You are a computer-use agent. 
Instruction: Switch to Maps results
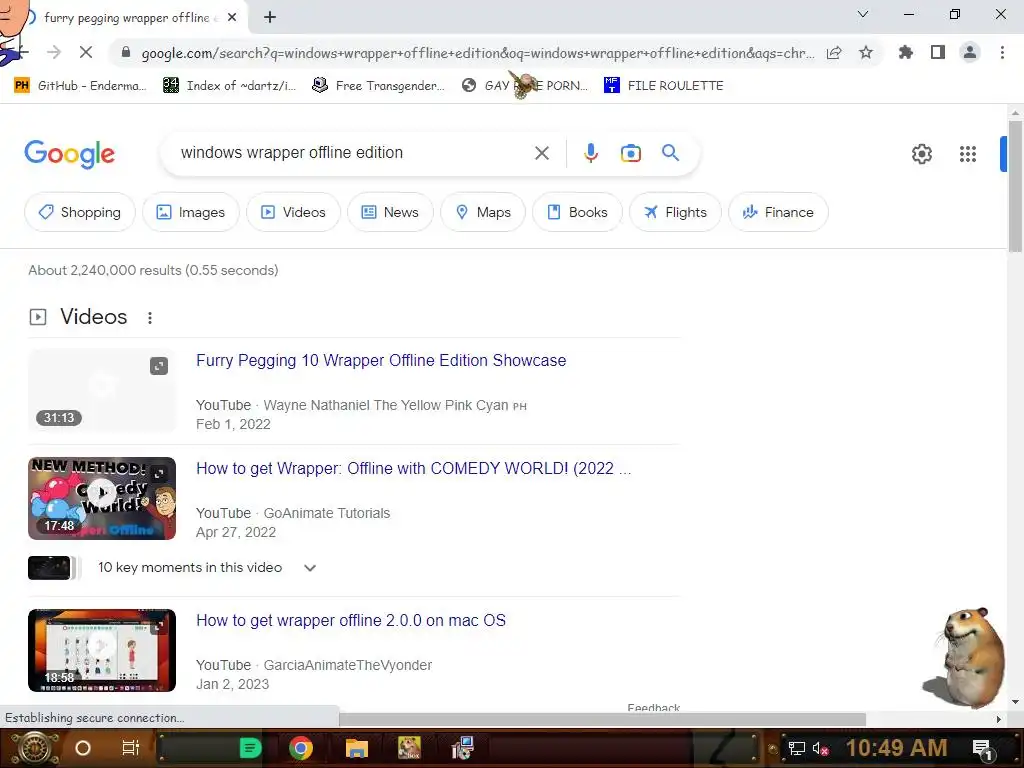pyautogui.click(x=483, y=212)
